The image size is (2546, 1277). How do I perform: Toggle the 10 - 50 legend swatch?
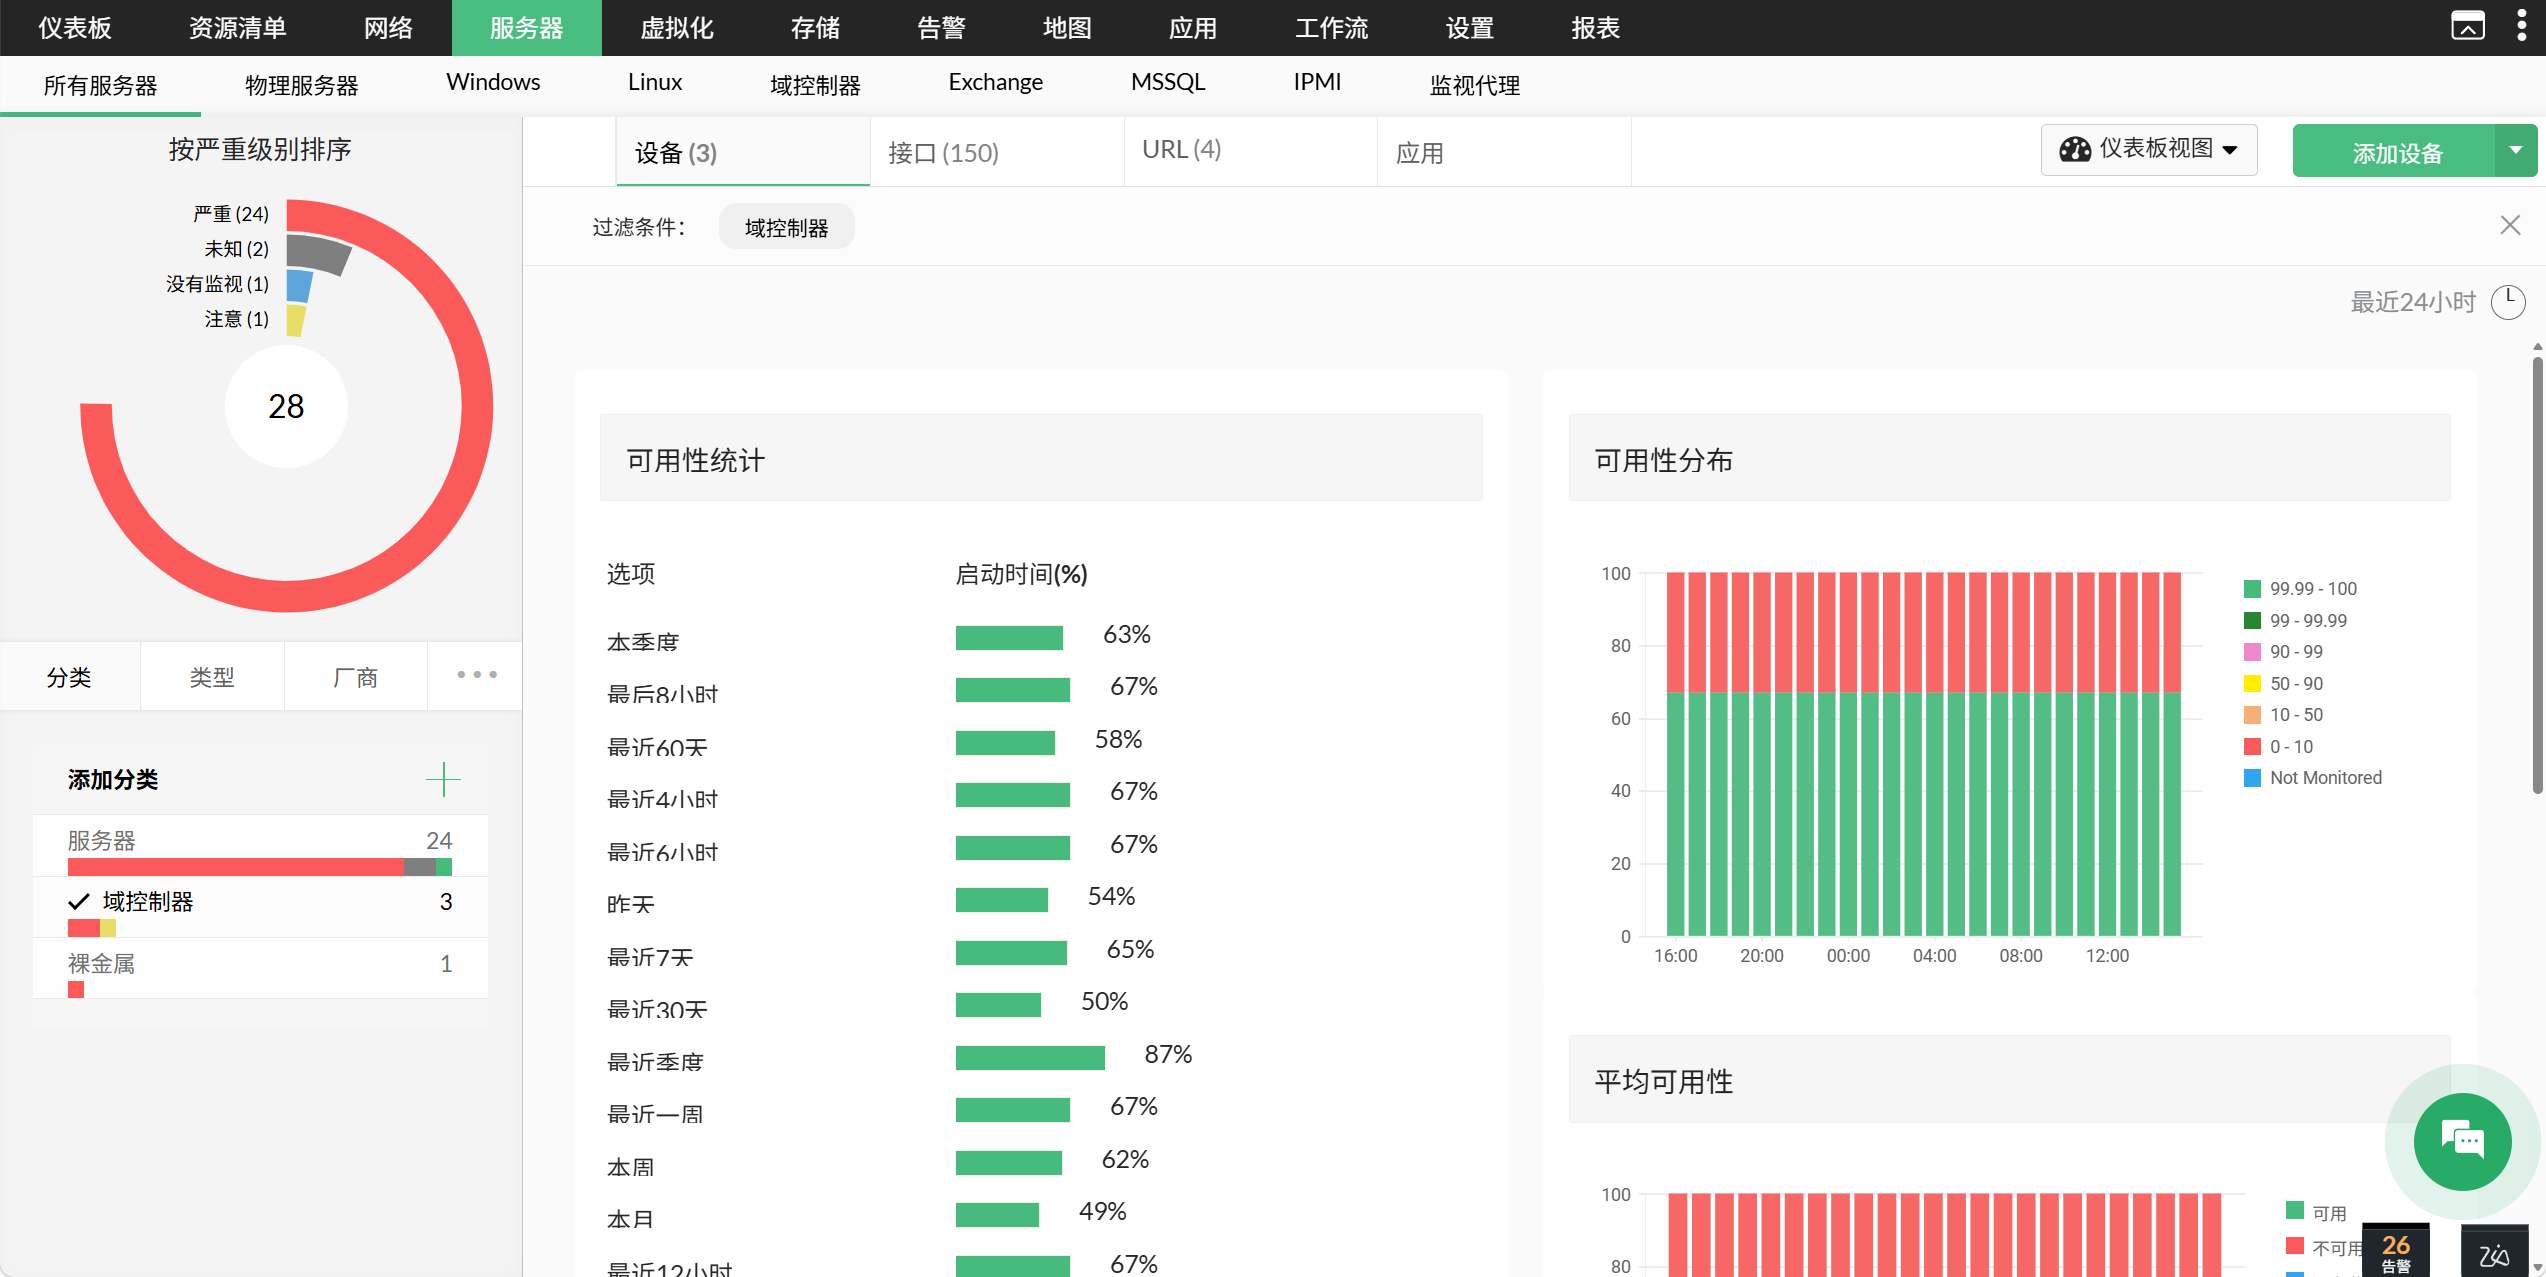point(2252,715)
